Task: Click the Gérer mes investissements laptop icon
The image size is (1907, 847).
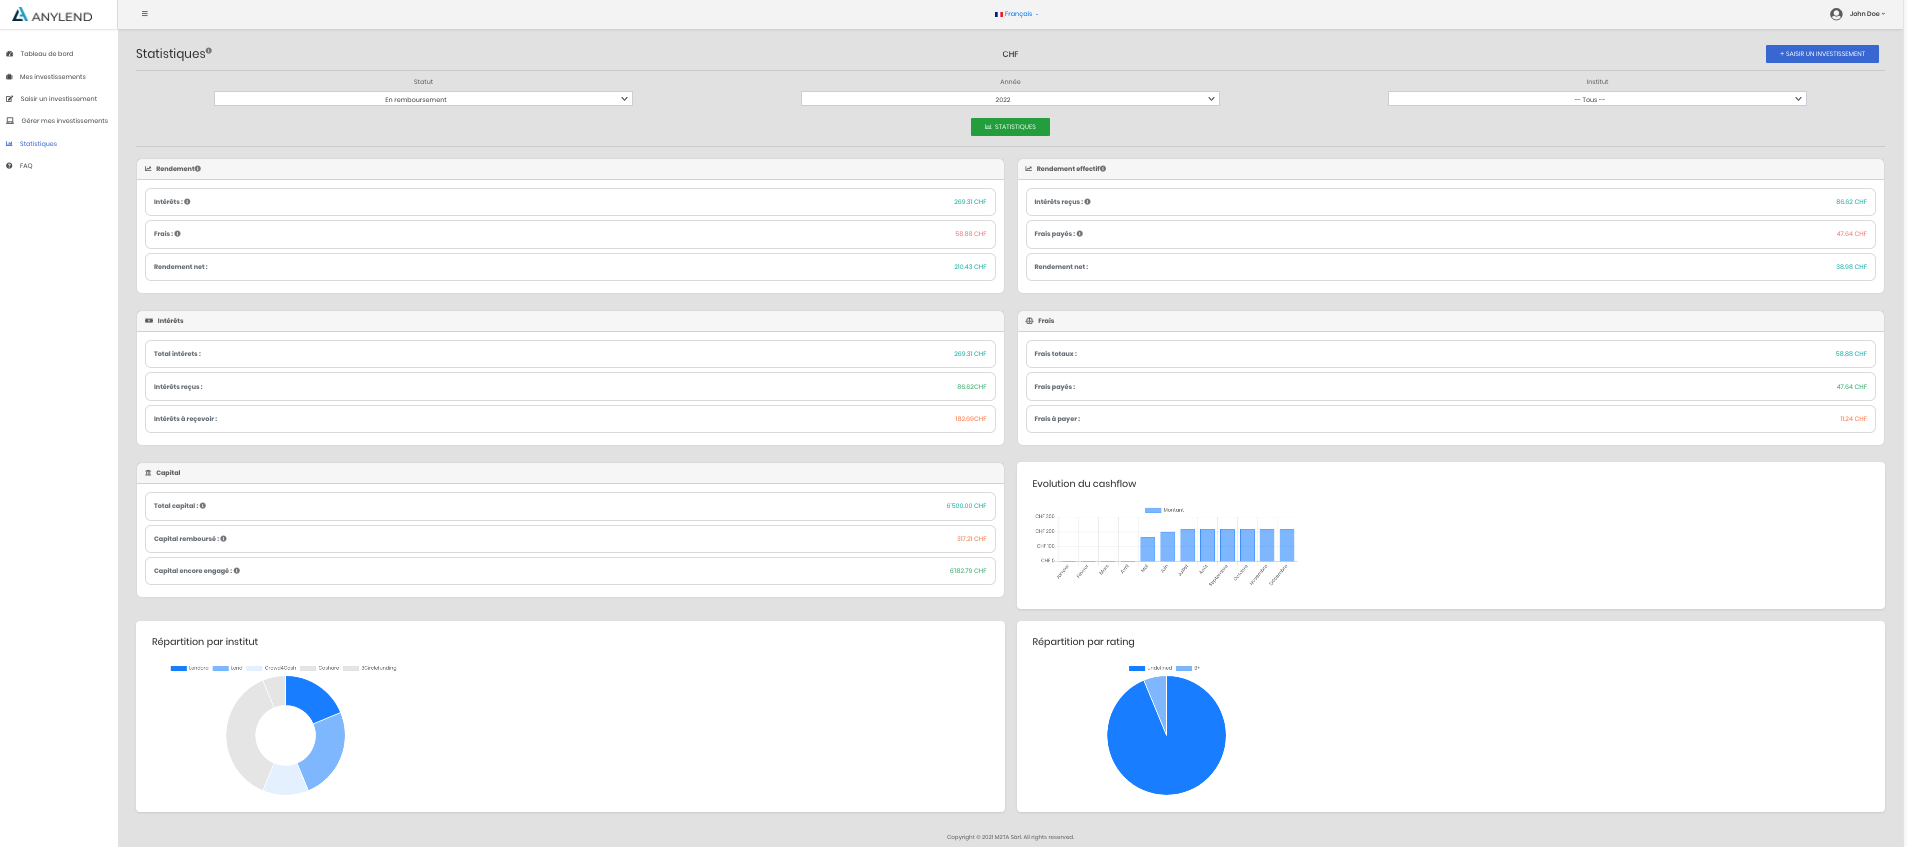Action: coord(10,121)
